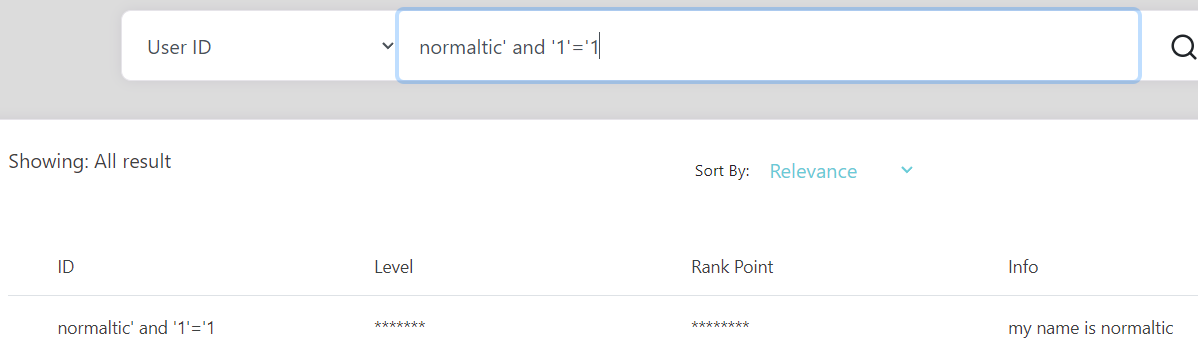Screen dimensions: 1198x364
Task: Focus the search query input field
Action: tap(769, 46)
